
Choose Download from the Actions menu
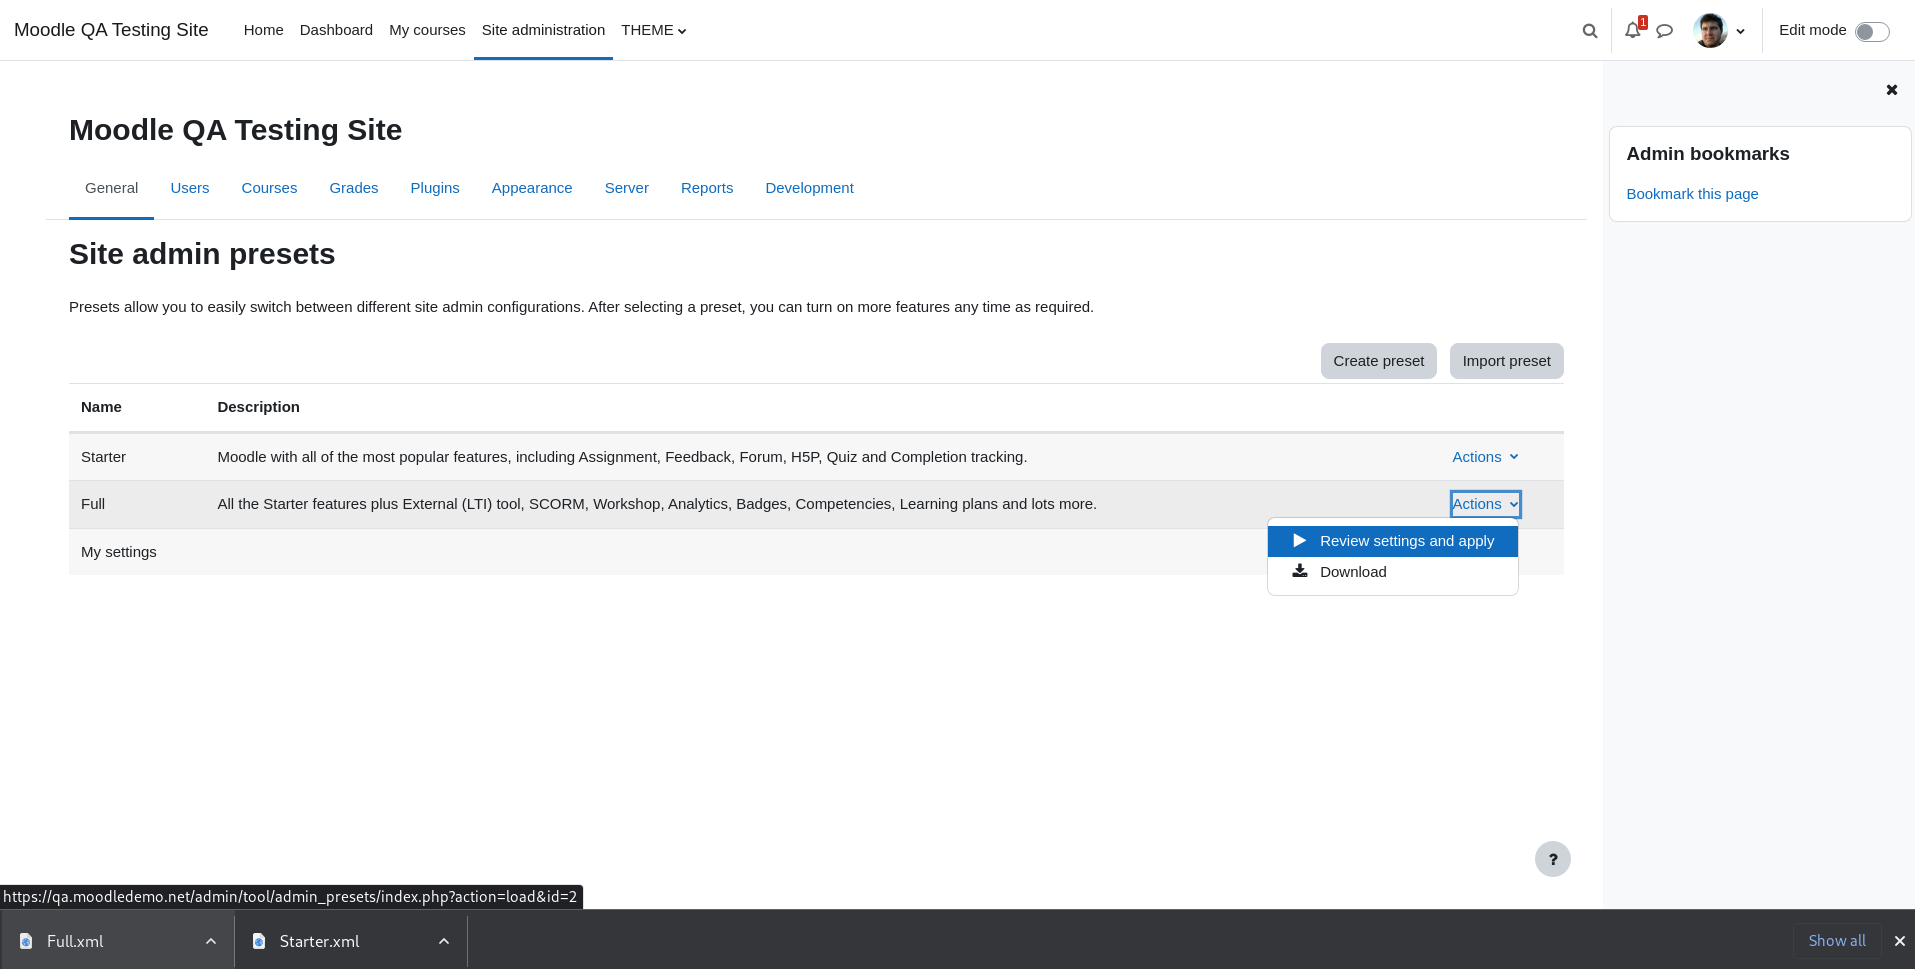(x=1392, y=572)
